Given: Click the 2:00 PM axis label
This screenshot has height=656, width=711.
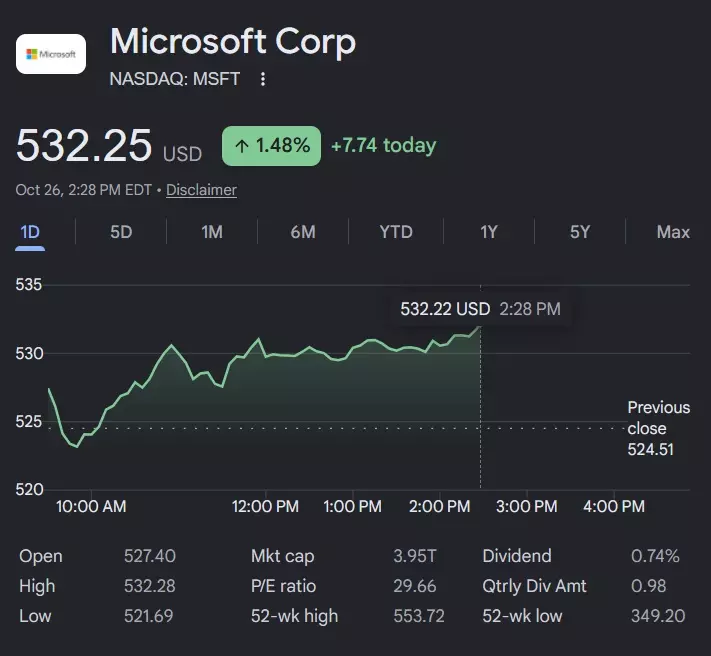Looking at the screenshot, I should pos(439,506).
